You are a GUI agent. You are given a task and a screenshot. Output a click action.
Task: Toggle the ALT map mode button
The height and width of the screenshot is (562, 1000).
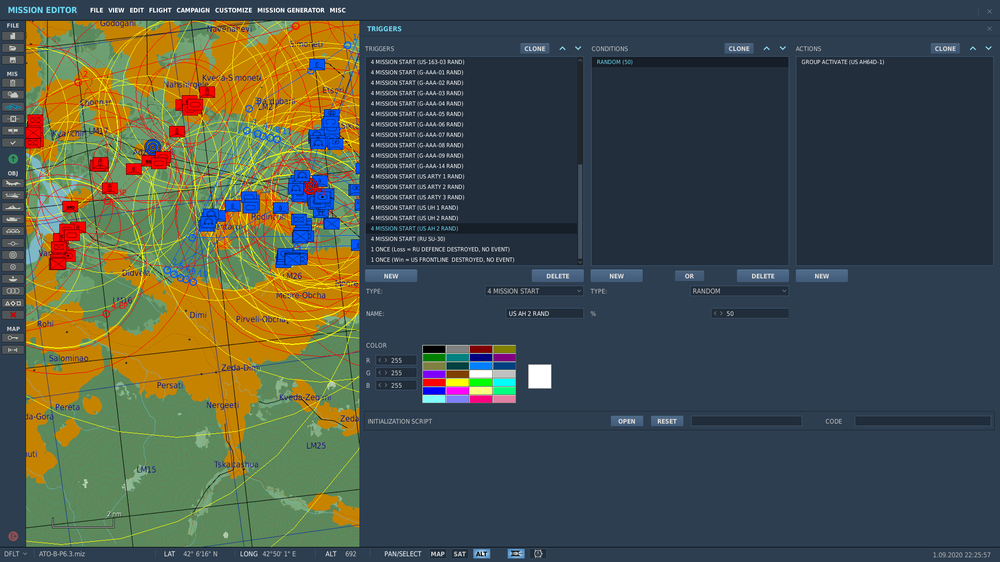pyautogui.click(x=482, y=553)
